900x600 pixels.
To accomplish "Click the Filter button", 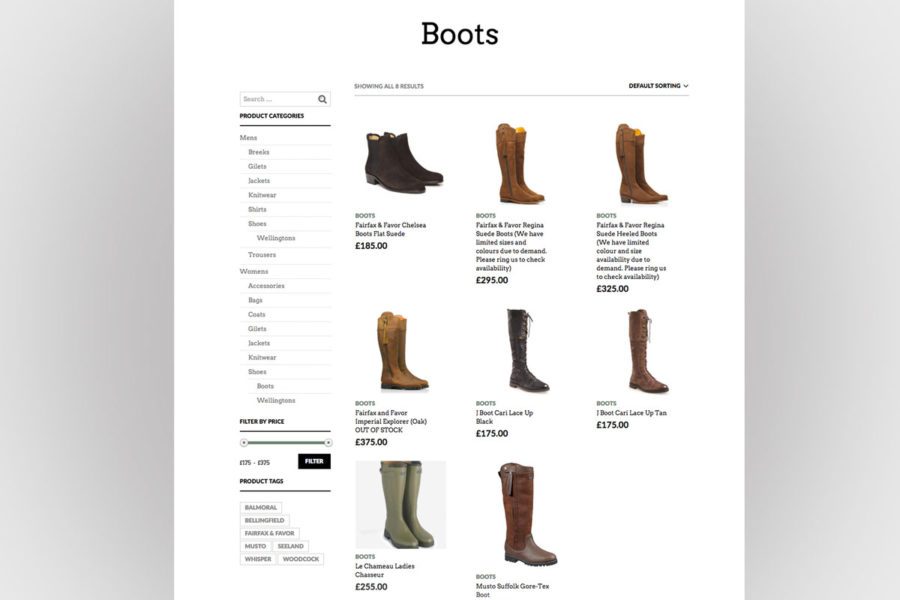I will point(314,461).
